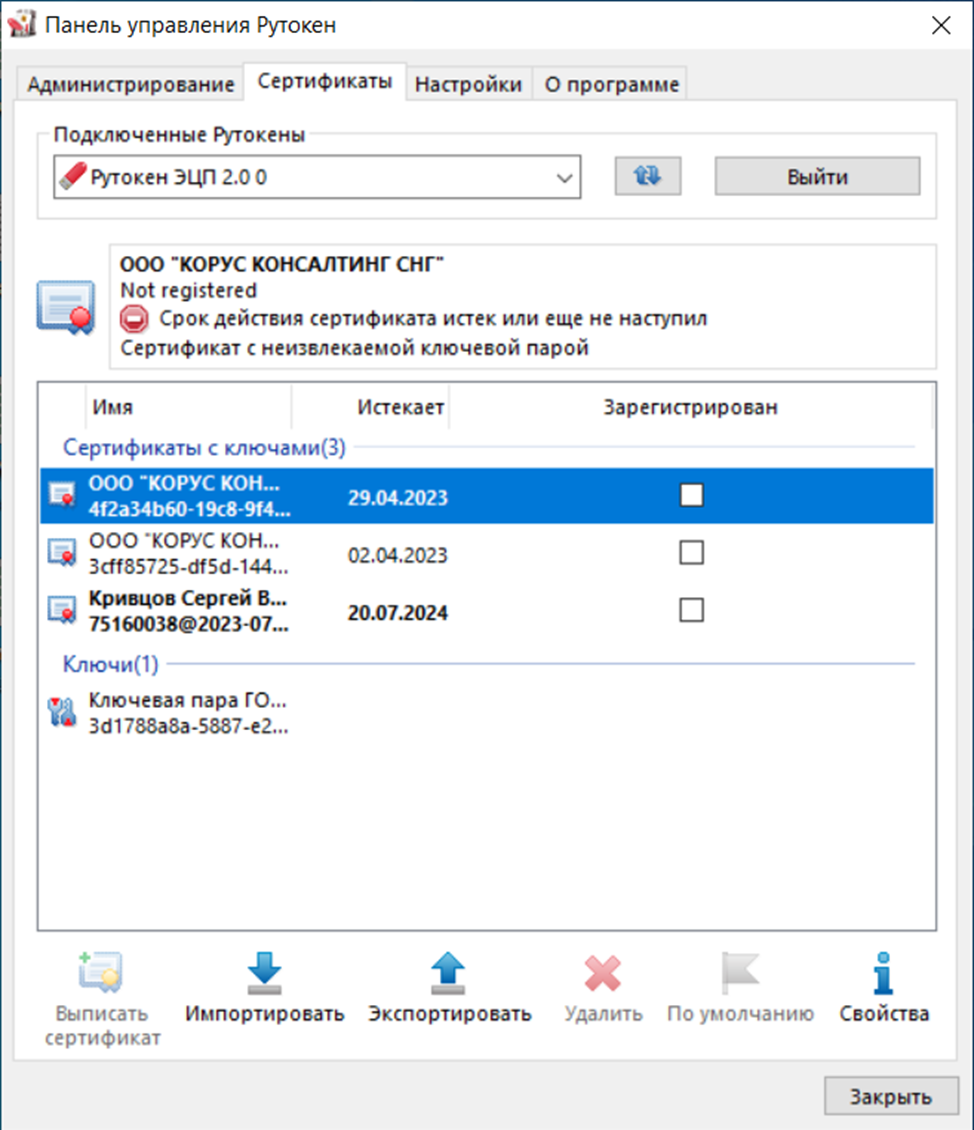The image size is (974, 1130).
Task: Click the 20.07.2024 expiry date
Action: 398,613
